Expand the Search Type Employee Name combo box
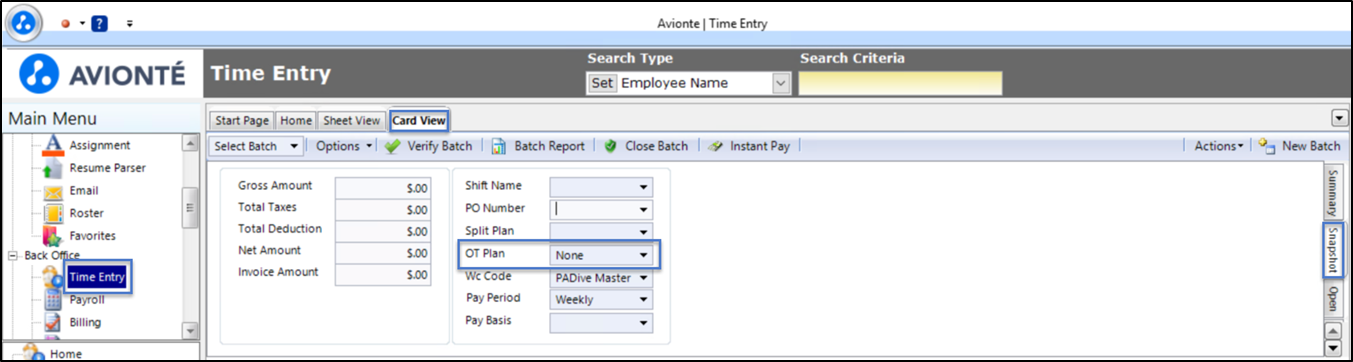1353x362 pixels. [x=781, y=84]
